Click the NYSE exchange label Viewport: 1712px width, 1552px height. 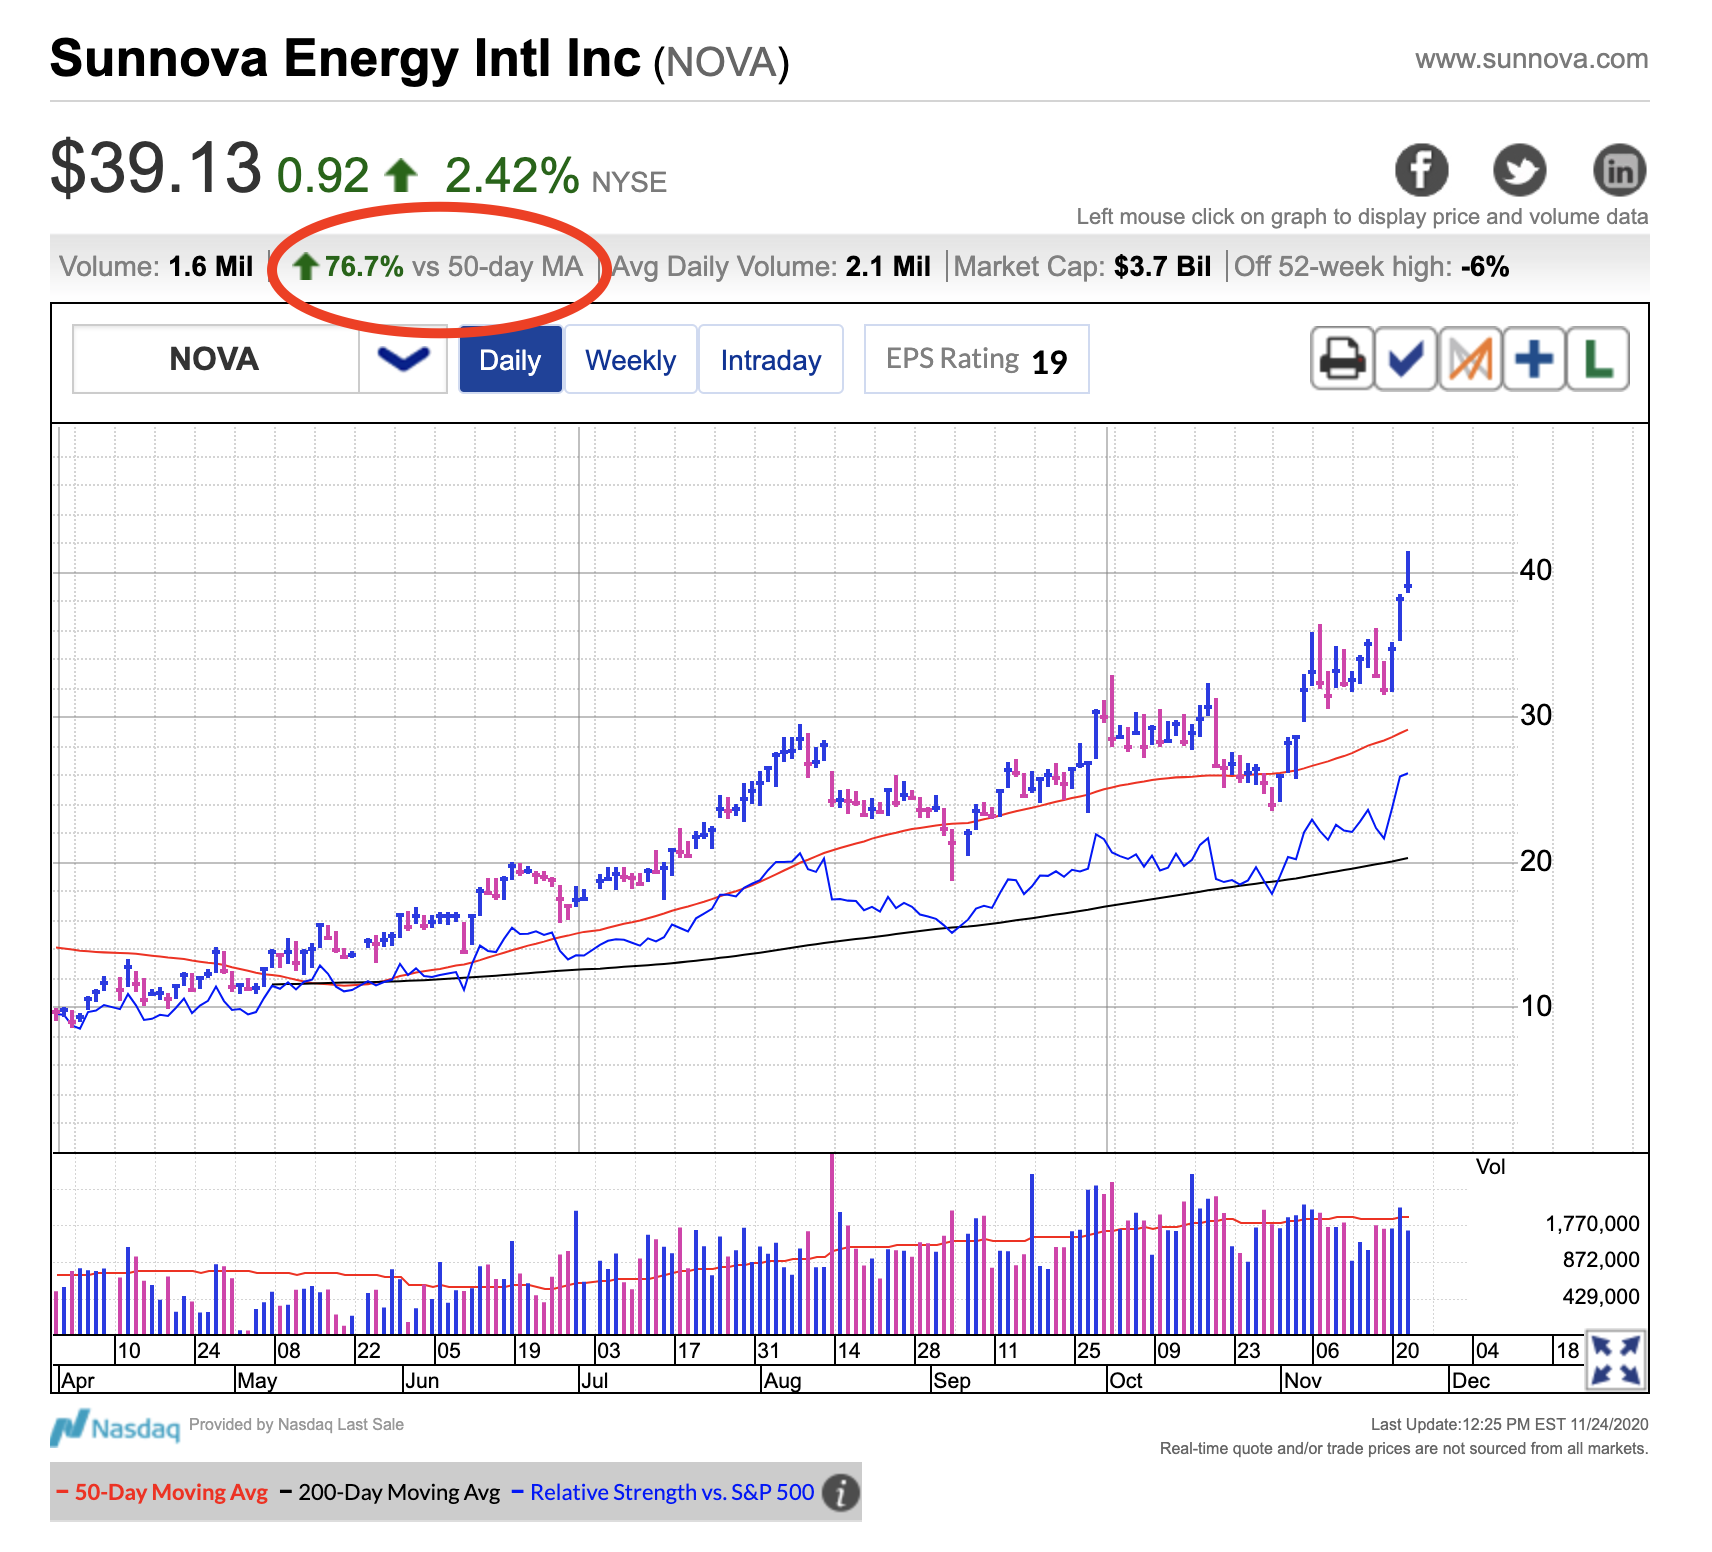629,182
